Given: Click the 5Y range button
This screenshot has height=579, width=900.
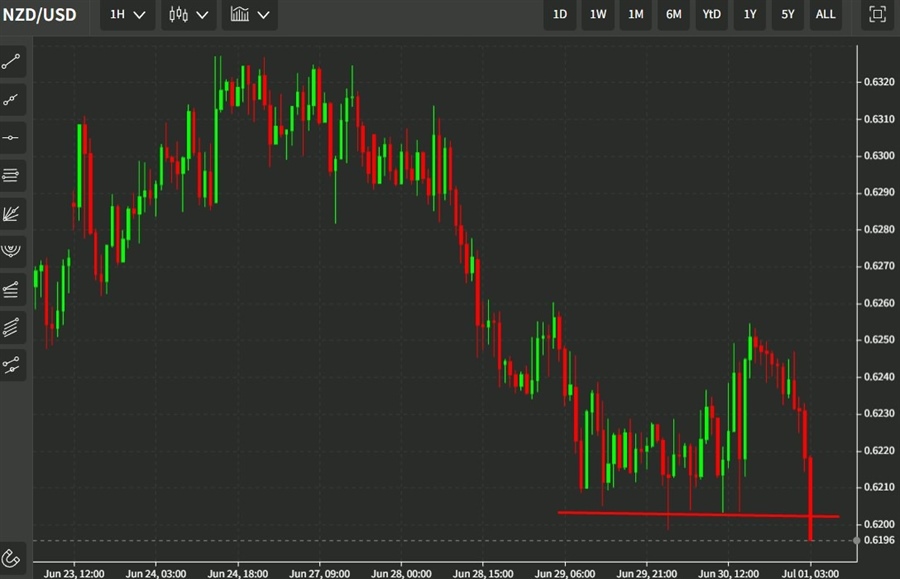Looking at the screenshot, I should coord(787,15).
